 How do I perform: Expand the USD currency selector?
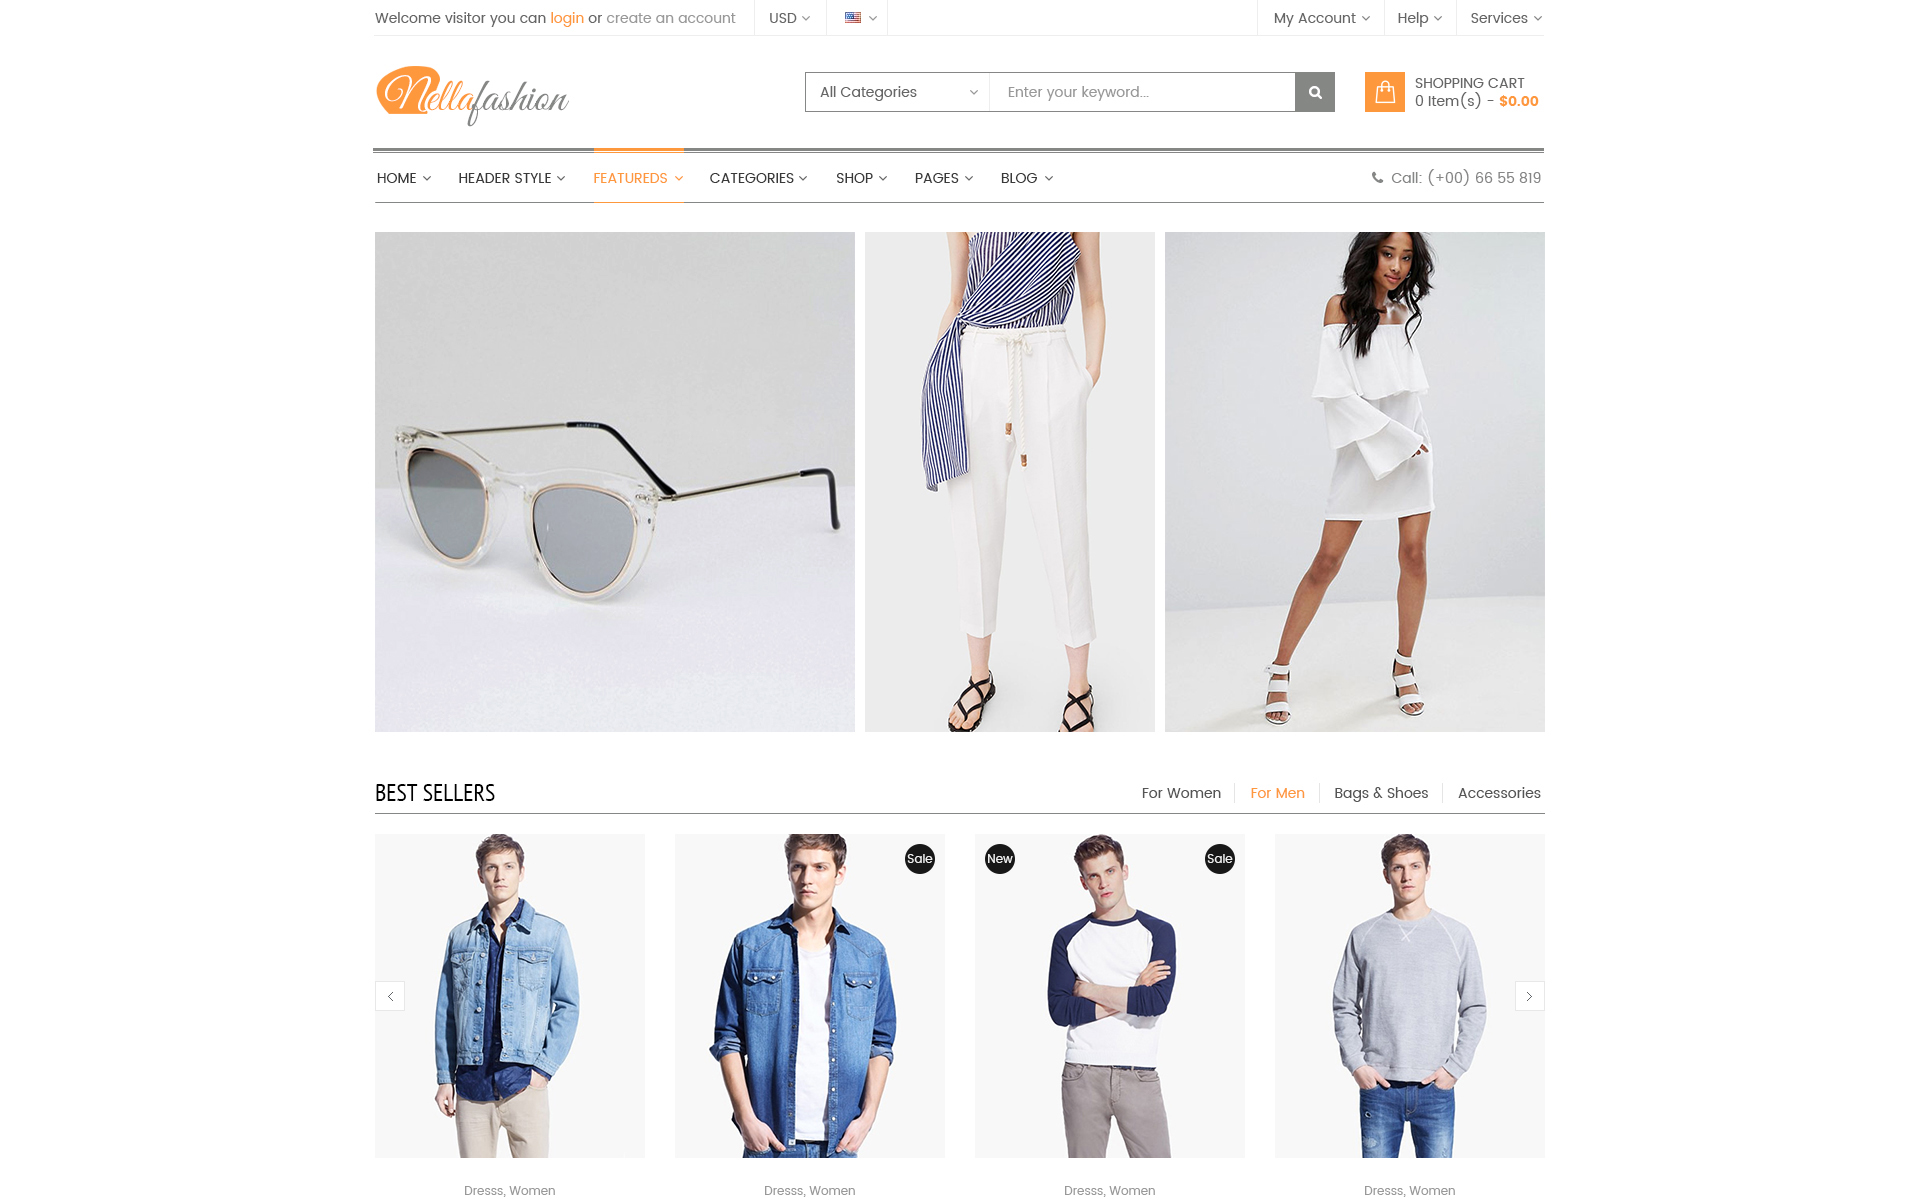click(789, 18)
